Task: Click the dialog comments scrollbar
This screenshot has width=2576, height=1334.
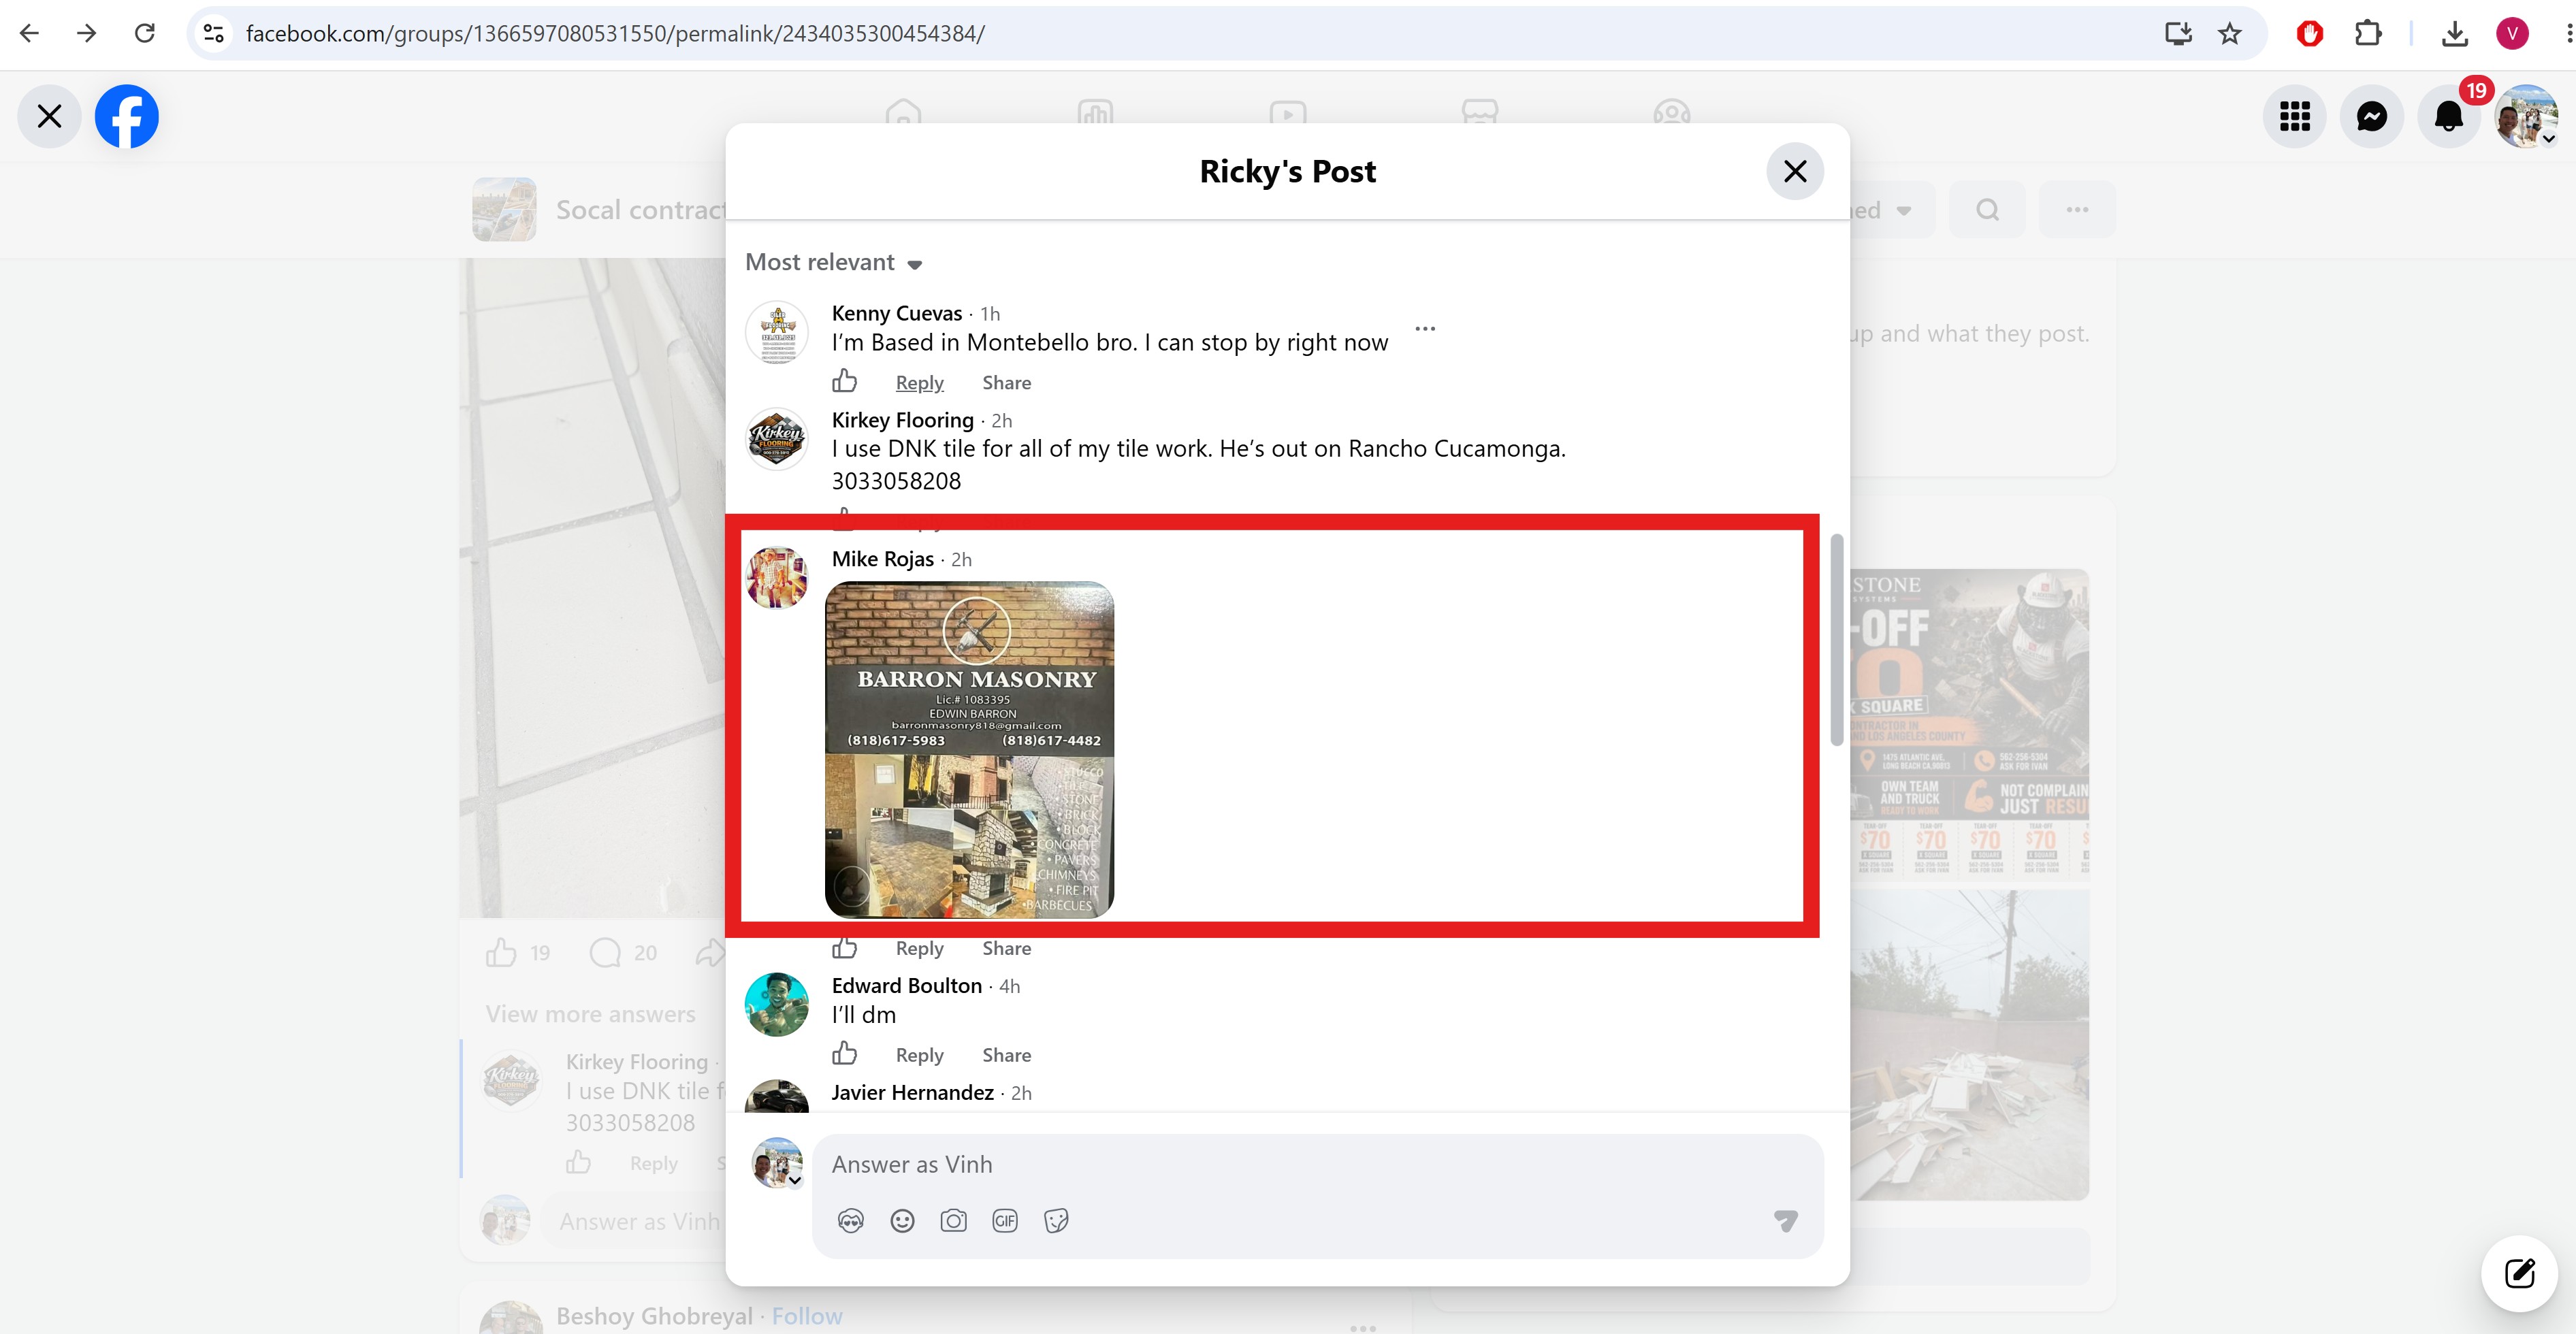Action: pos(1836,640)
